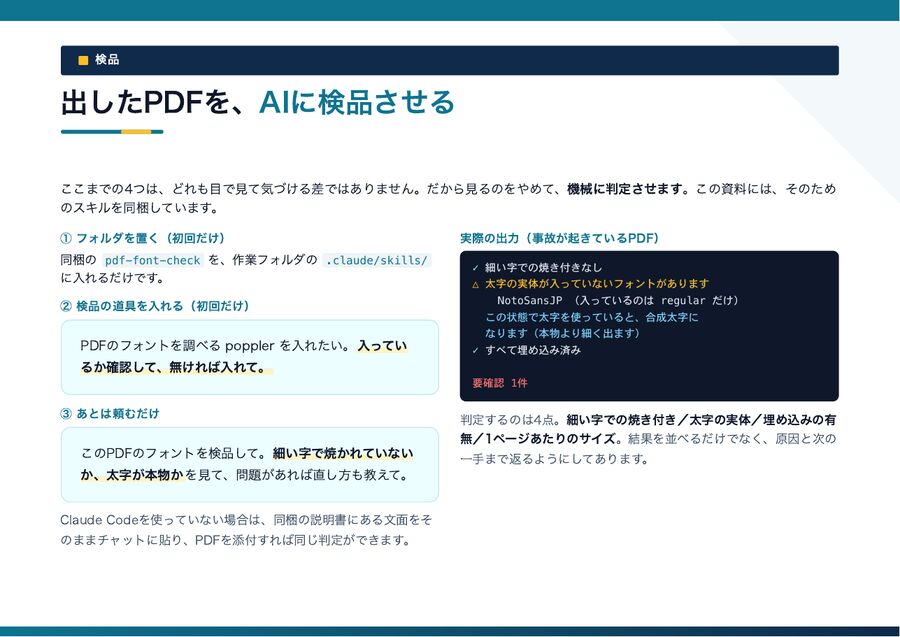
Task: Click terminal line なります（本物より細く出ます）
Action: pyautogui.click(x=562, y=333)
